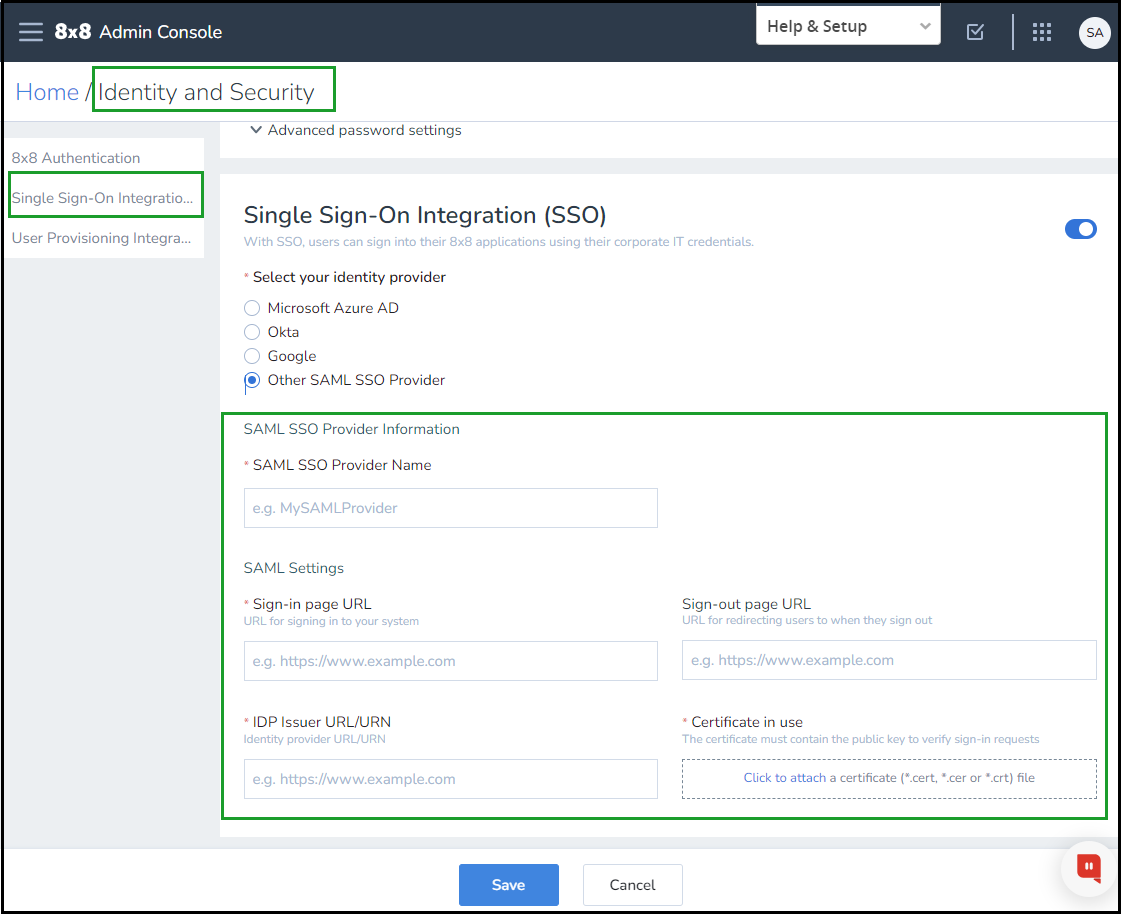Screen dimensions: 1121x914
Task: Click to attach a certificate file
Action: click(x=889, y=778)
